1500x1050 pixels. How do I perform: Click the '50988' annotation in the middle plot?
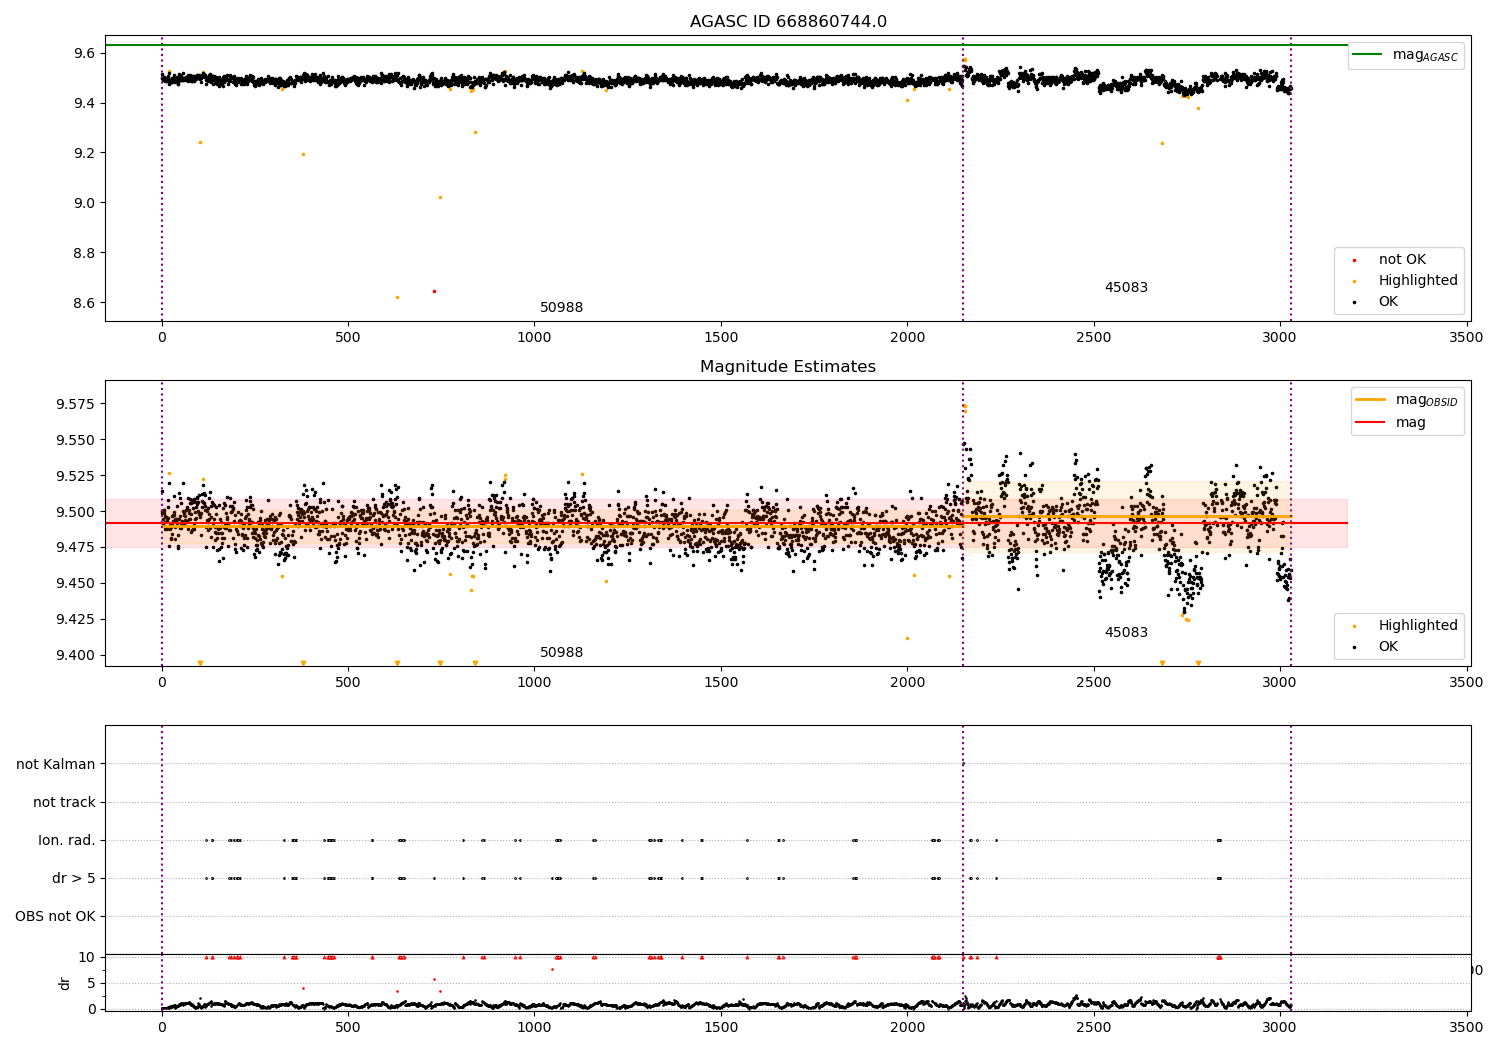tap(561, 653)
